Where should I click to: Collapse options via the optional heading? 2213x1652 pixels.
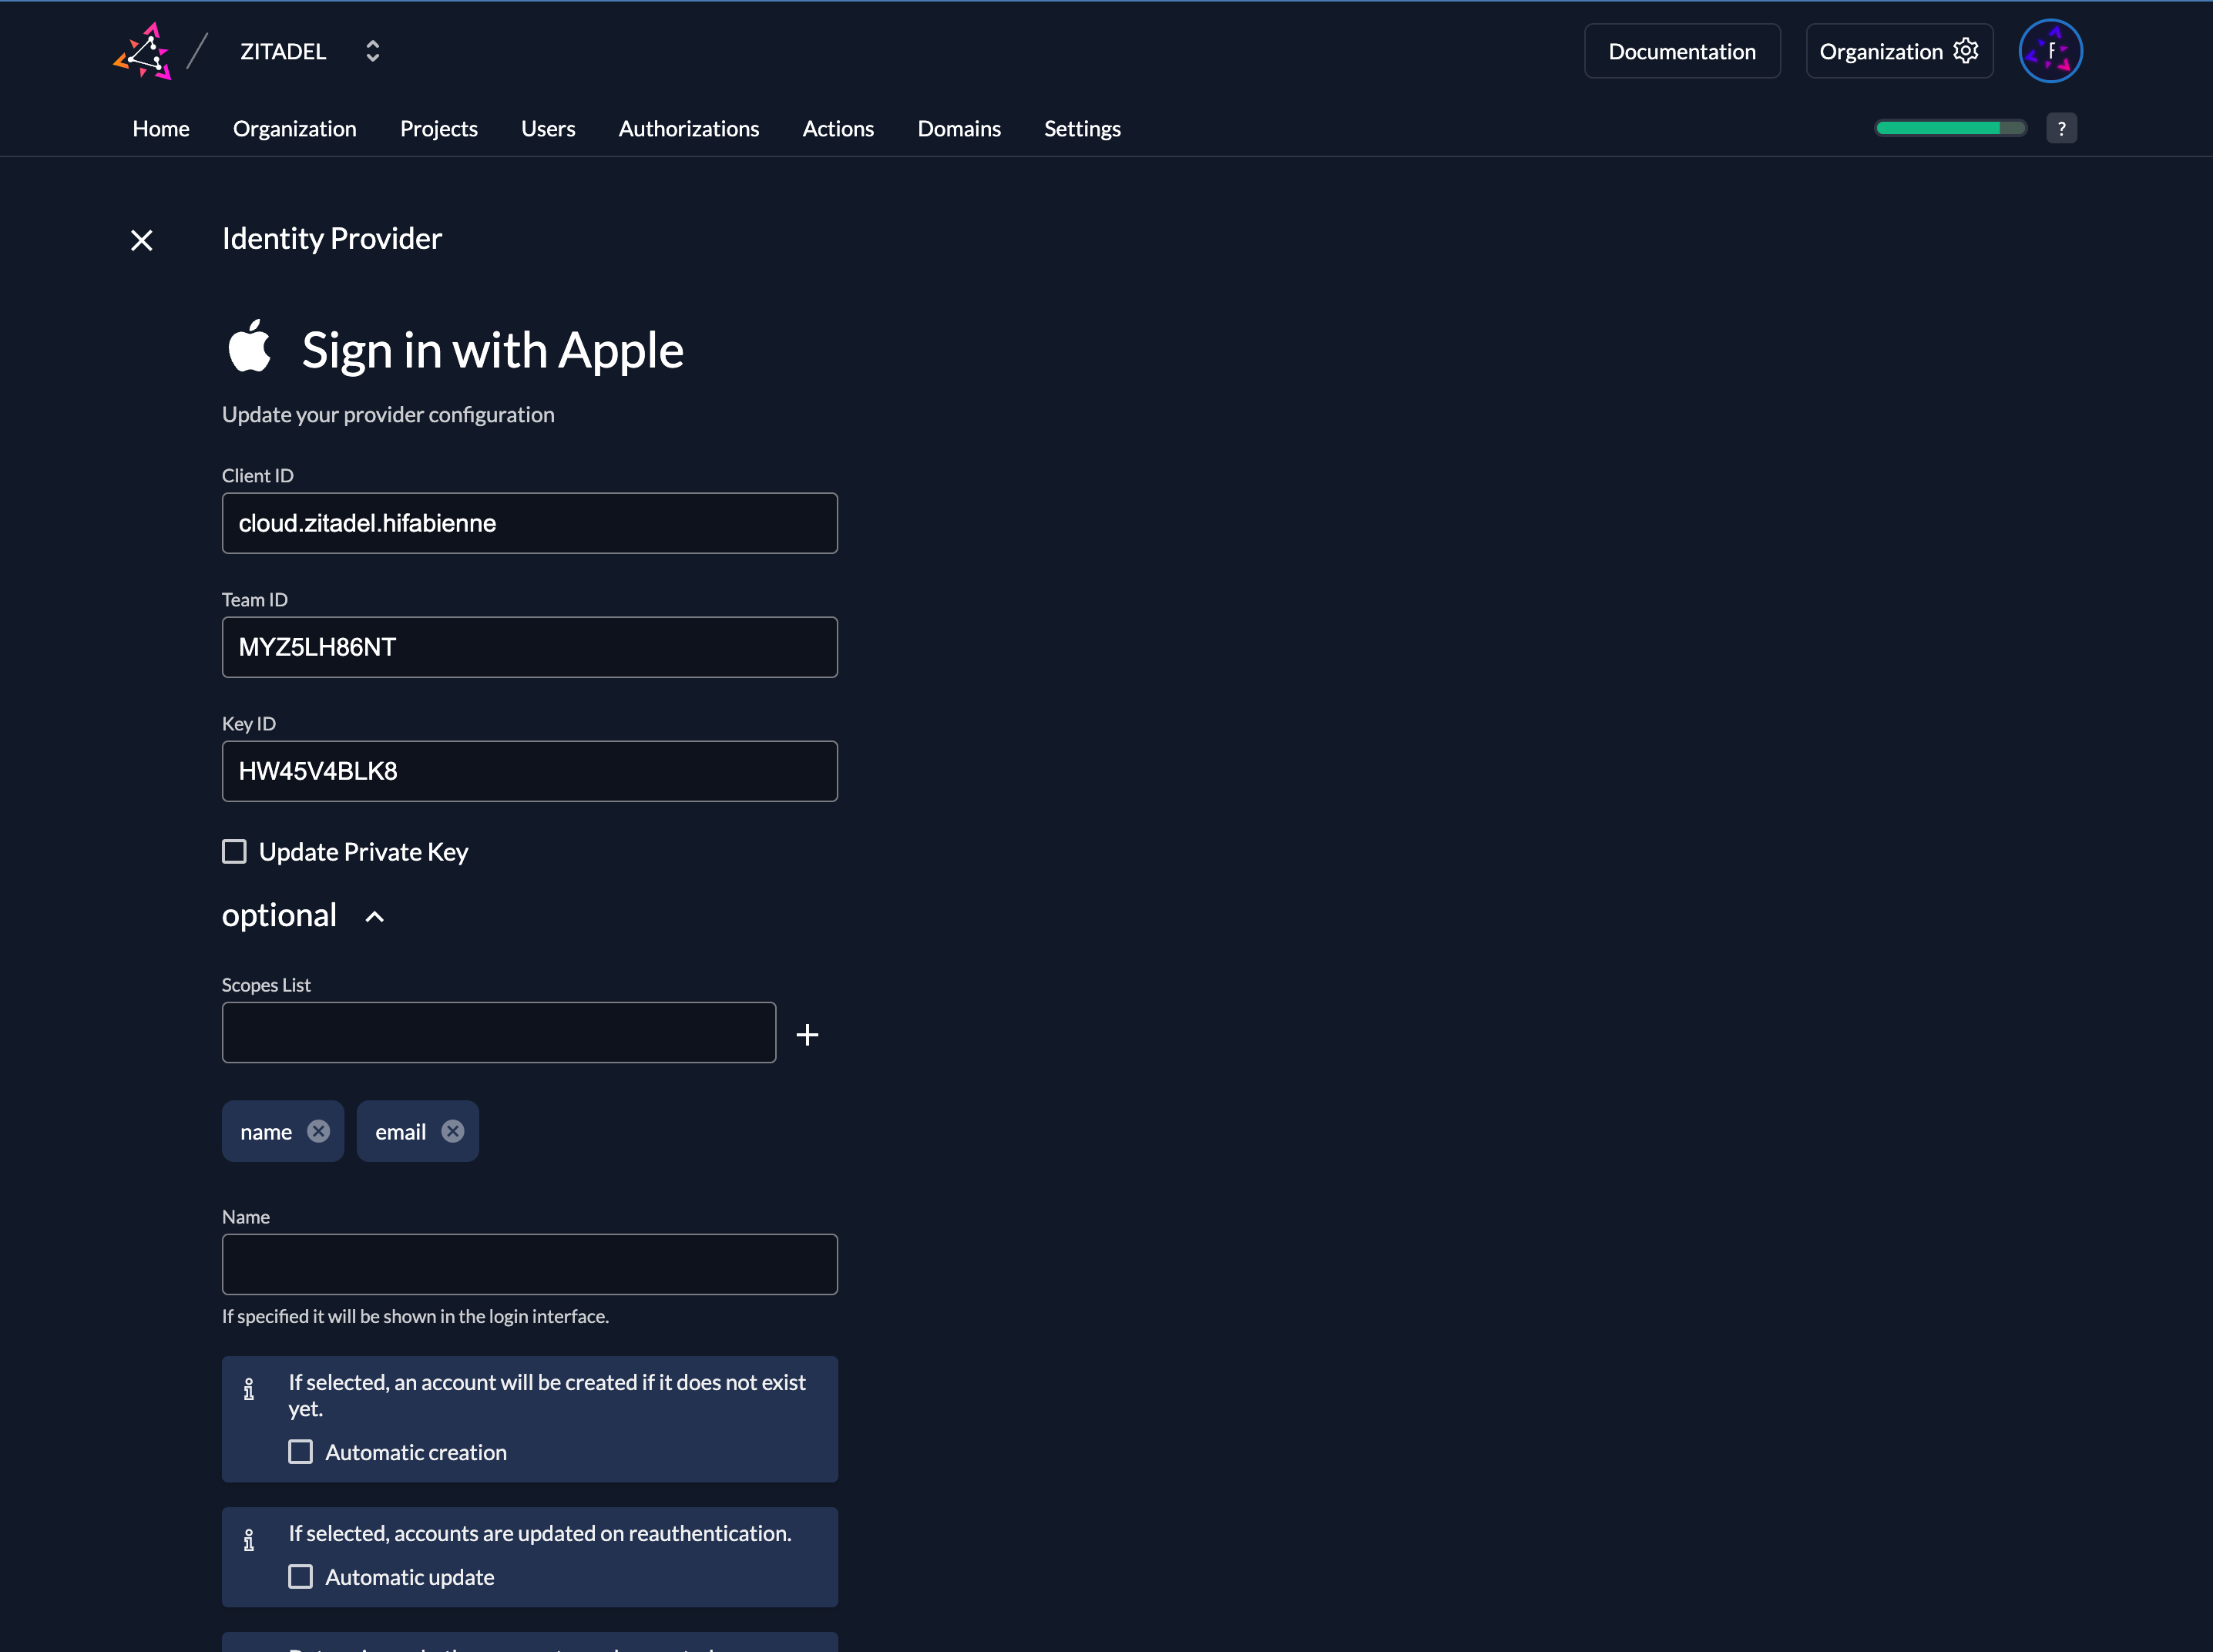[279, 915]
